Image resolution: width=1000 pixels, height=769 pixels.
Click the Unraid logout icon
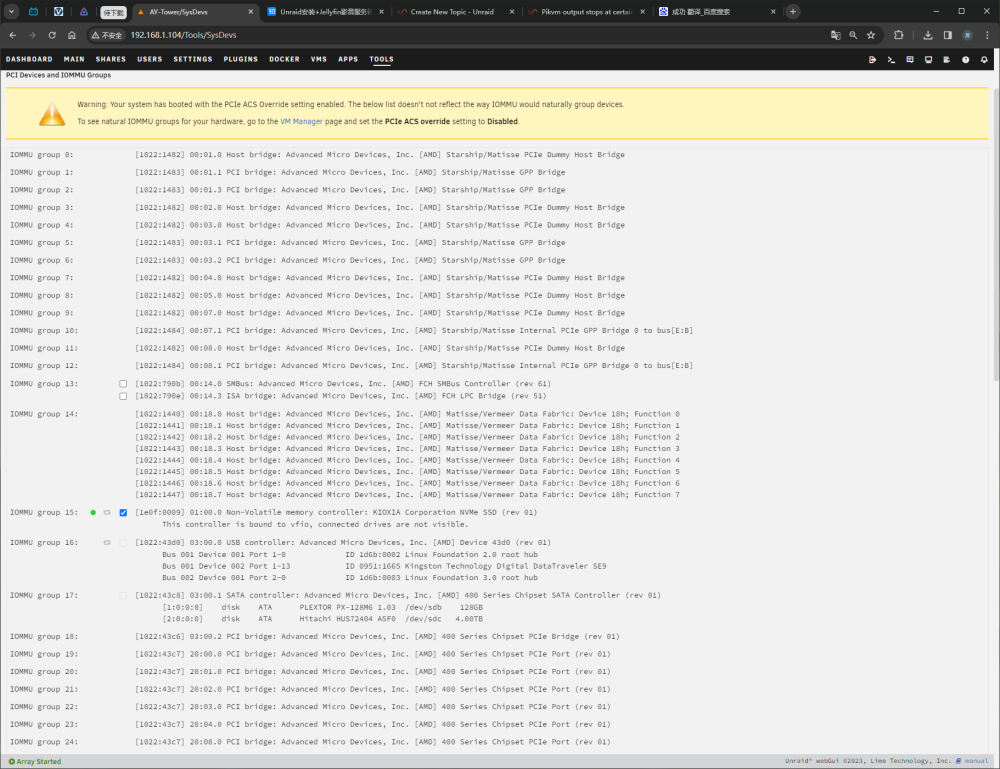(872, 59)
